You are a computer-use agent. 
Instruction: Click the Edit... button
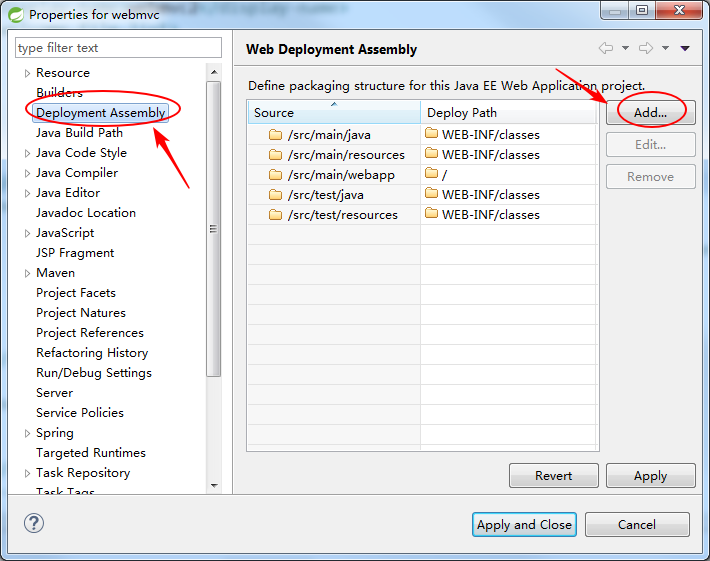650,144
